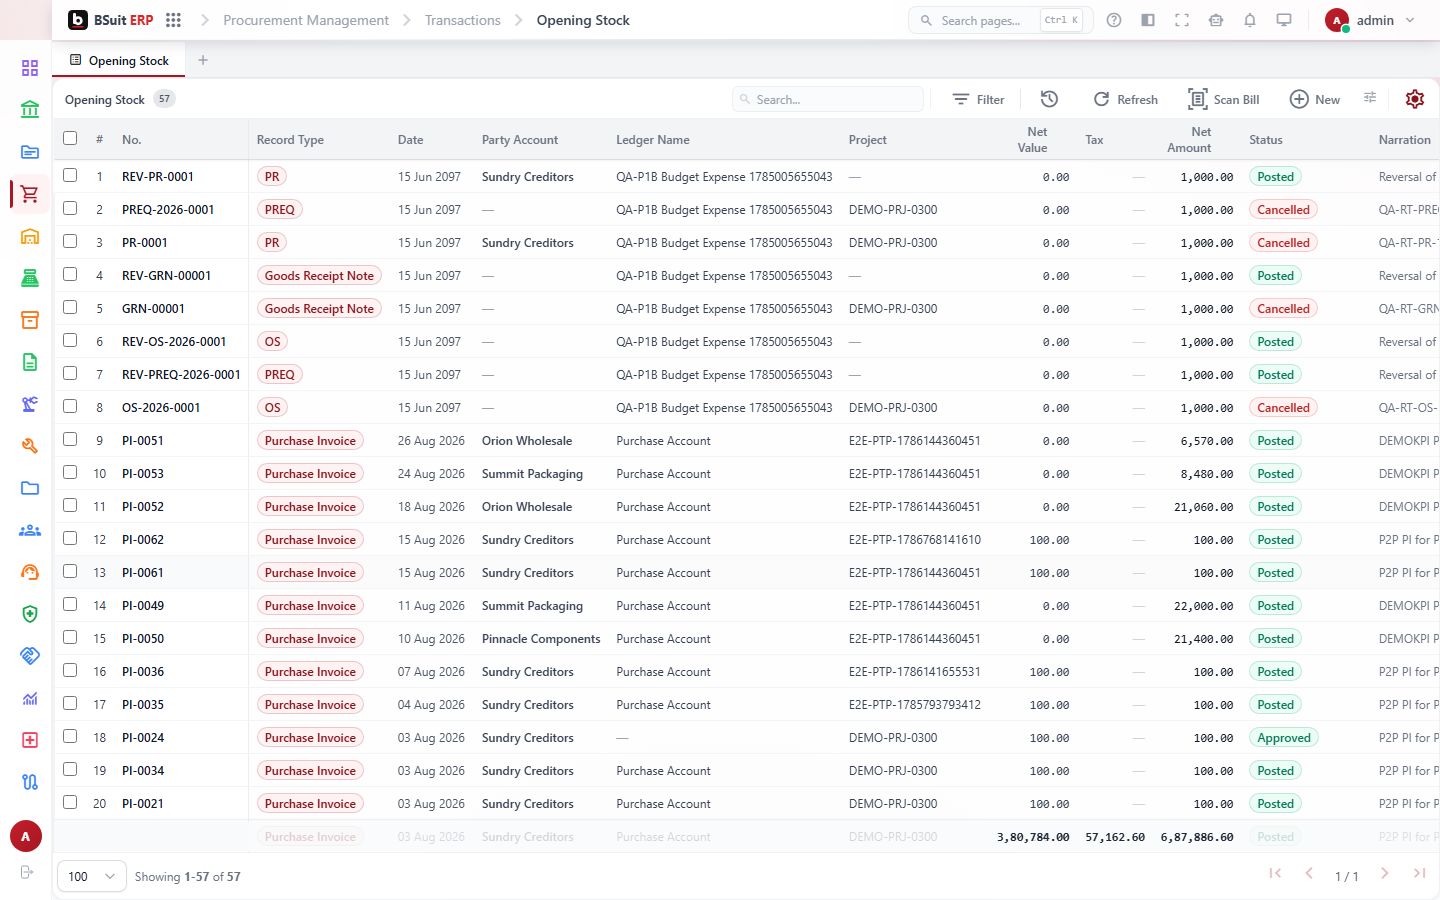This screenshot has width=1440, height=900.
Task: Open the notifications bell
Action: pyautogui.click(x=1250, y=20)
